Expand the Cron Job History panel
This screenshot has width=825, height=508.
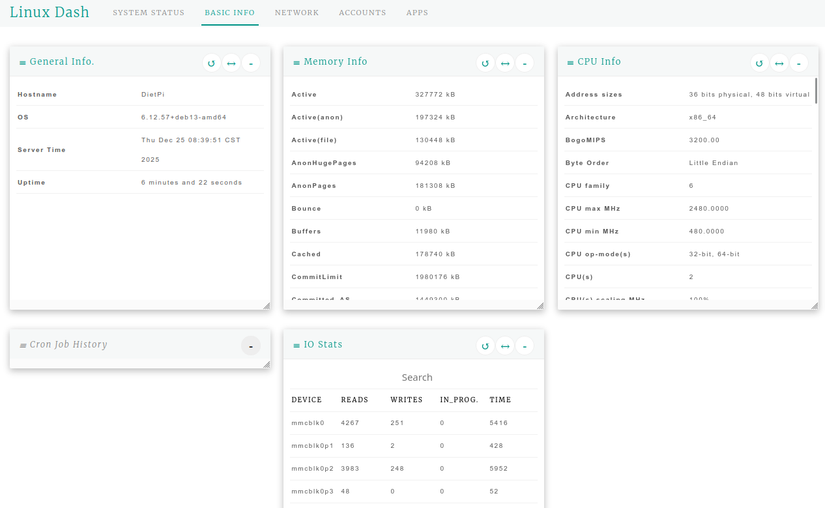(251, 346)
